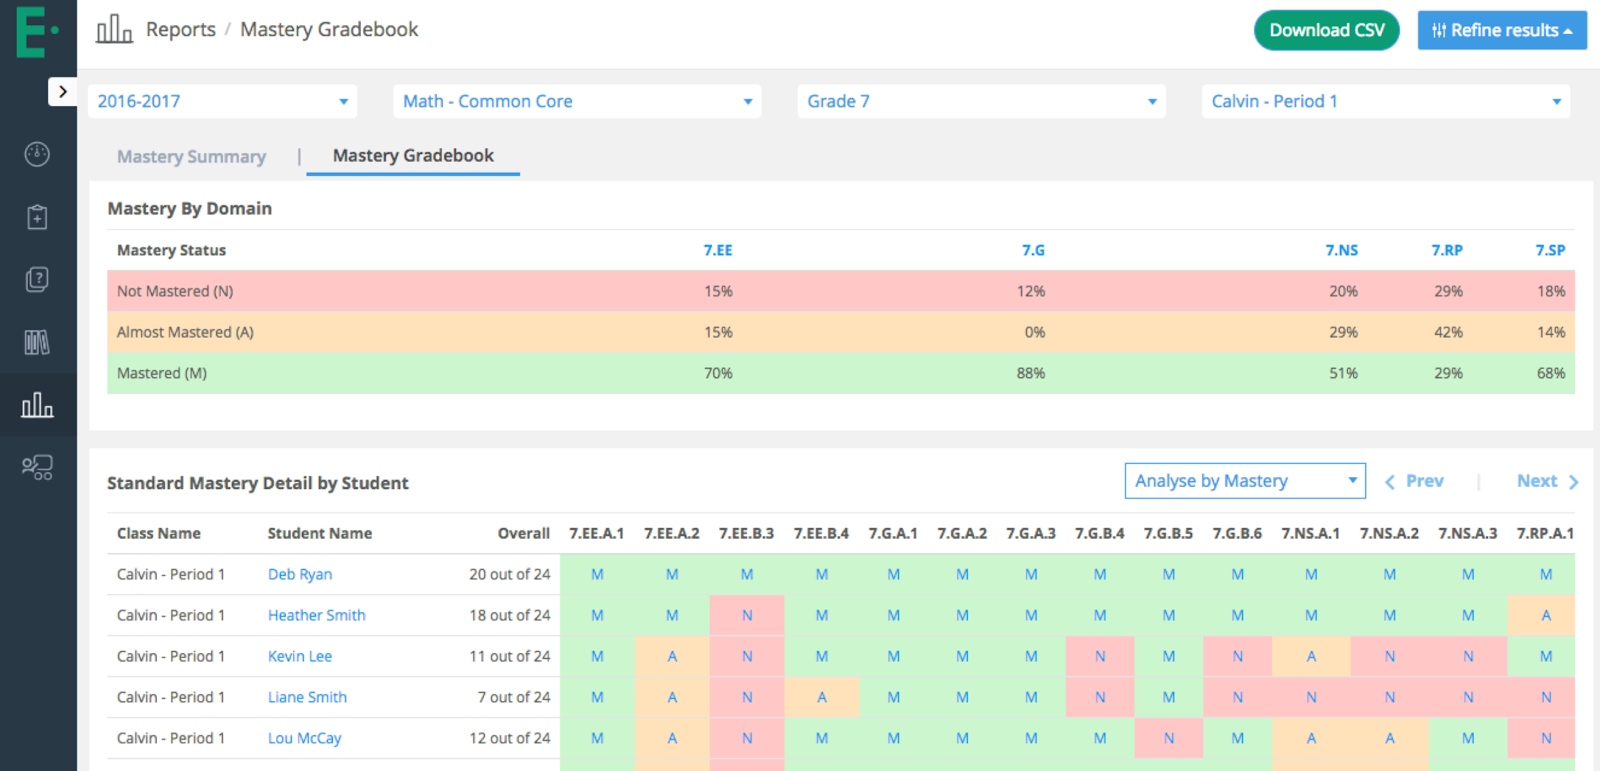Viewport: 1600px width, 771px height.
Task: Click the Student Name column header
Action: tap(320, 533)
